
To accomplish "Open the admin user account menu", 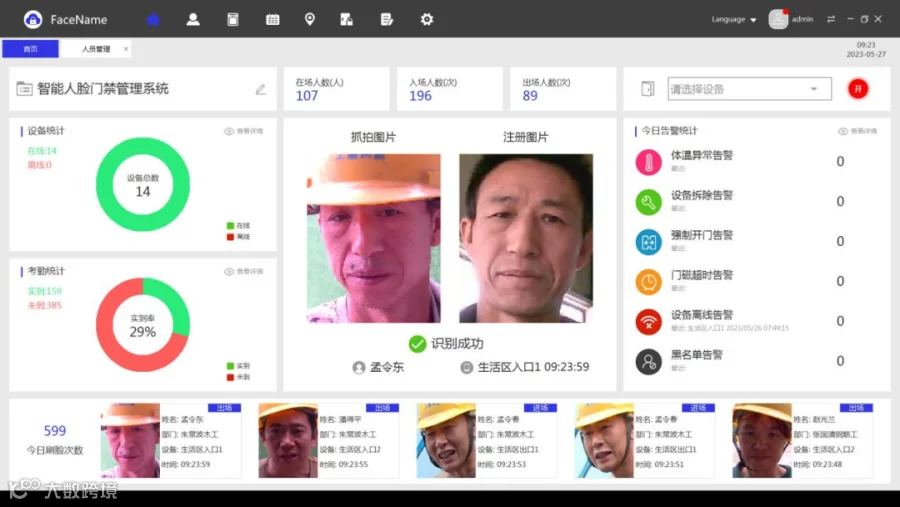I will 792,20.
